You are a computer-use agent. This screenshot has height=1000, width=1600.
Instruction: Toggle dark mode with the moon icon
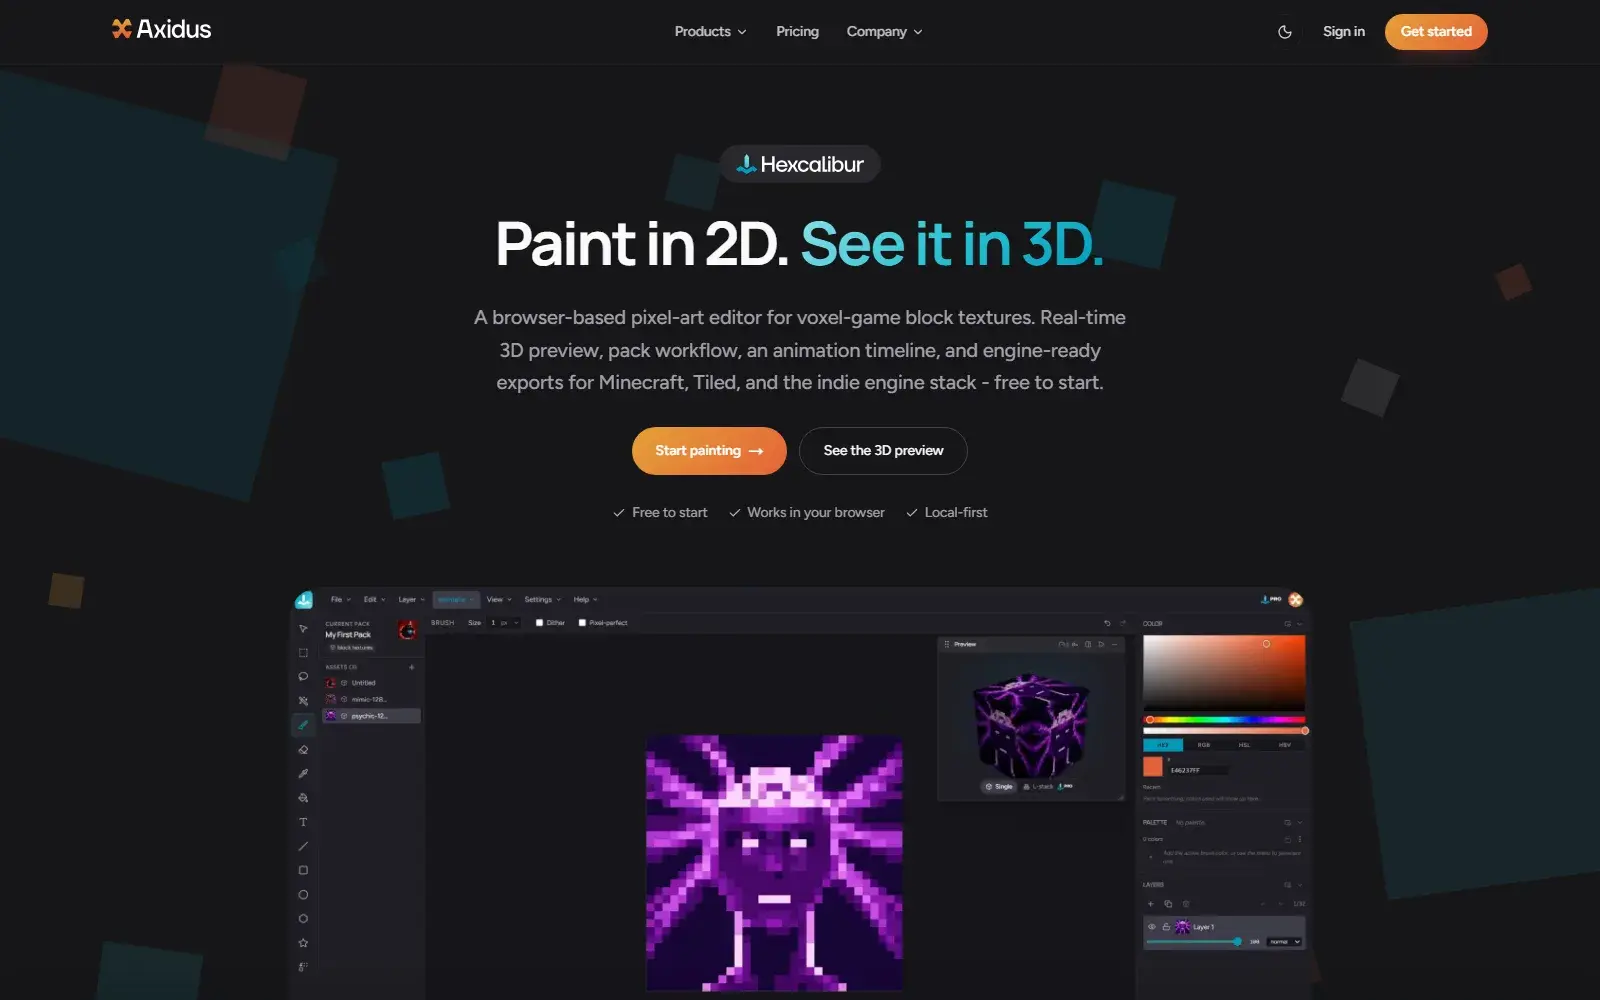click(1285, 32)
